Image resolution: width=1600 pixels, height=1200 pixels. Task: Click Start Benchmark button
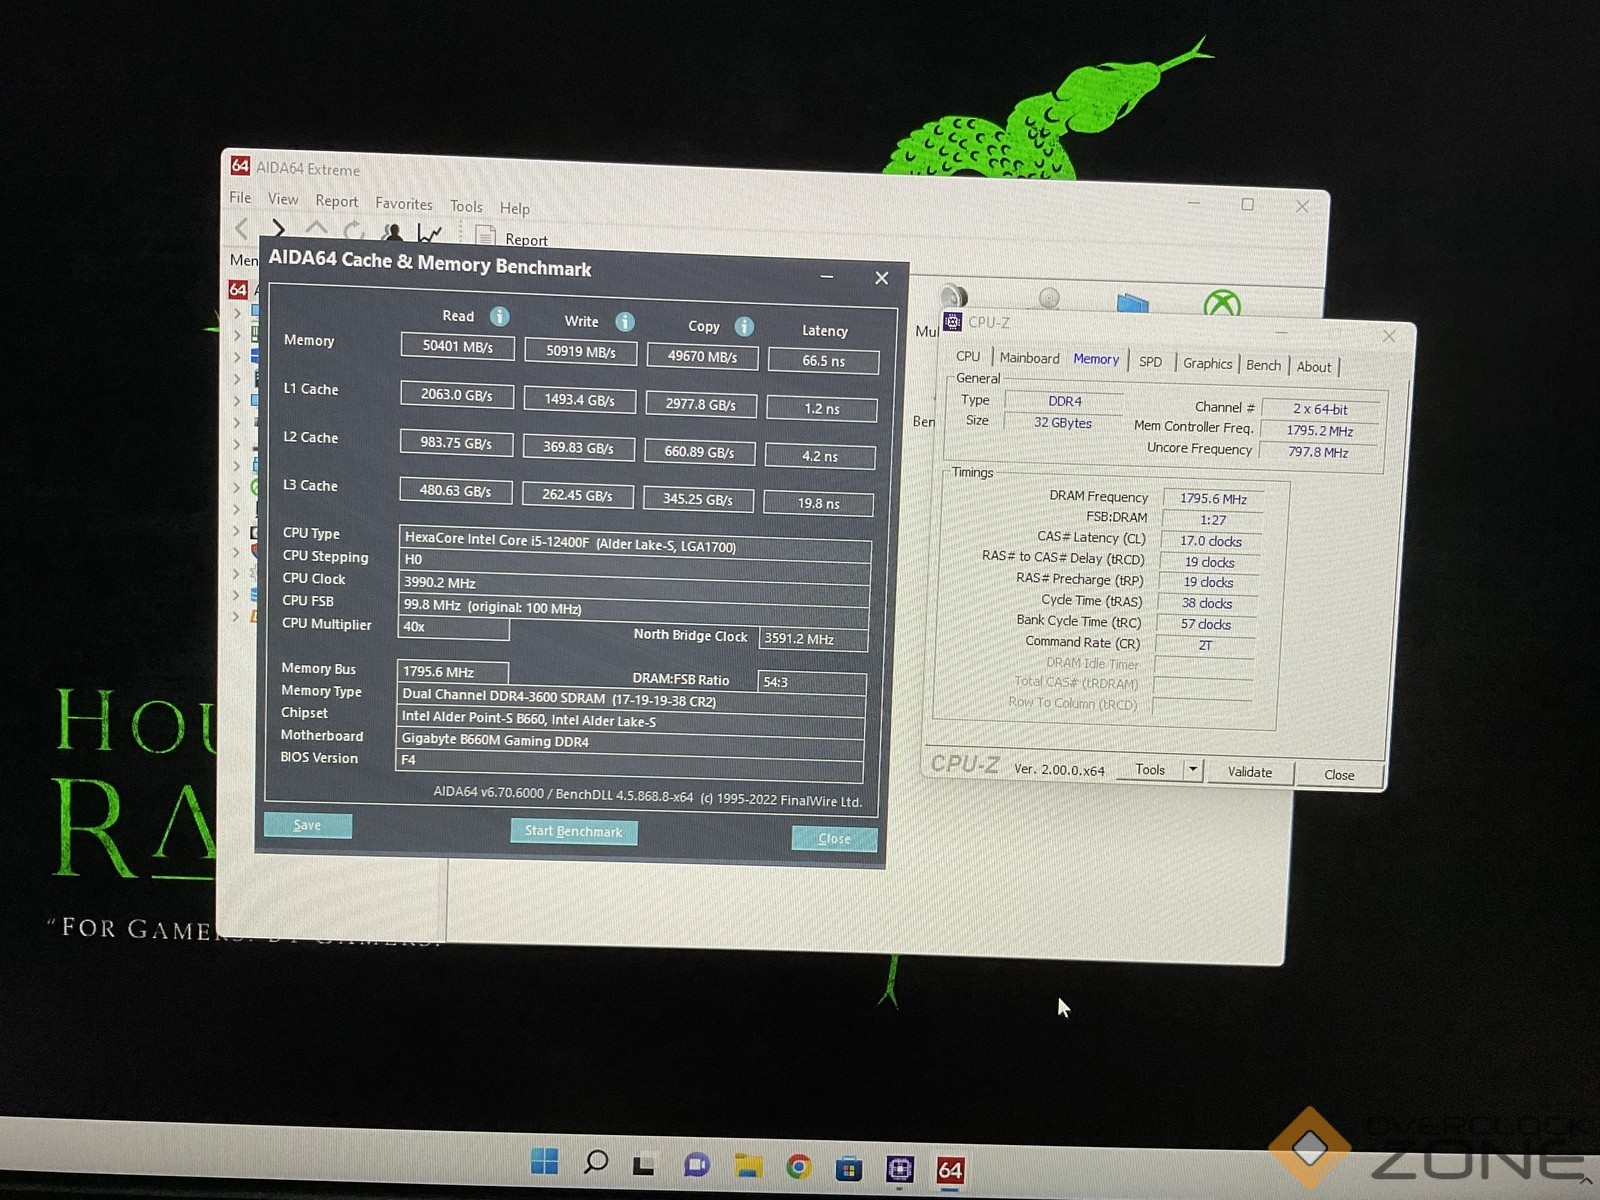pos(574,831)
